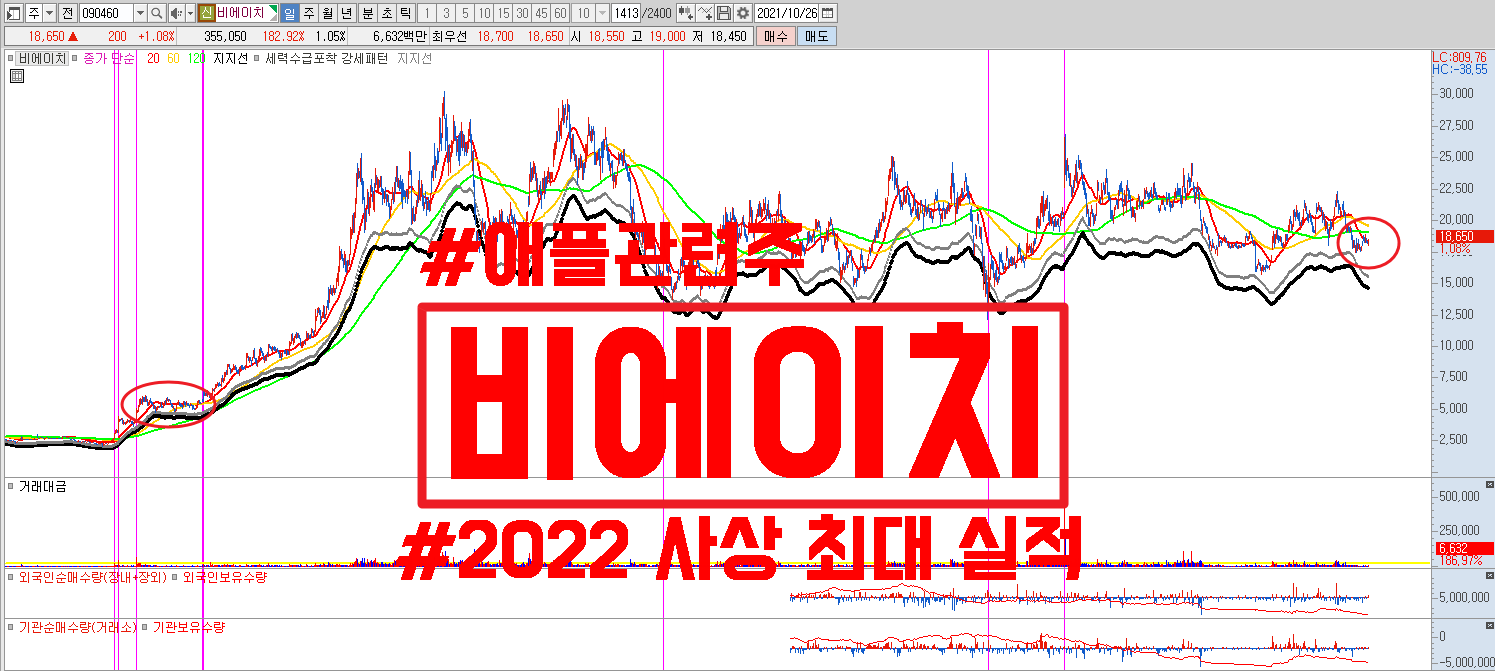Switch to 월 monthly chart period
This screenshot has height=671, width=1495.
coord(327,13)
